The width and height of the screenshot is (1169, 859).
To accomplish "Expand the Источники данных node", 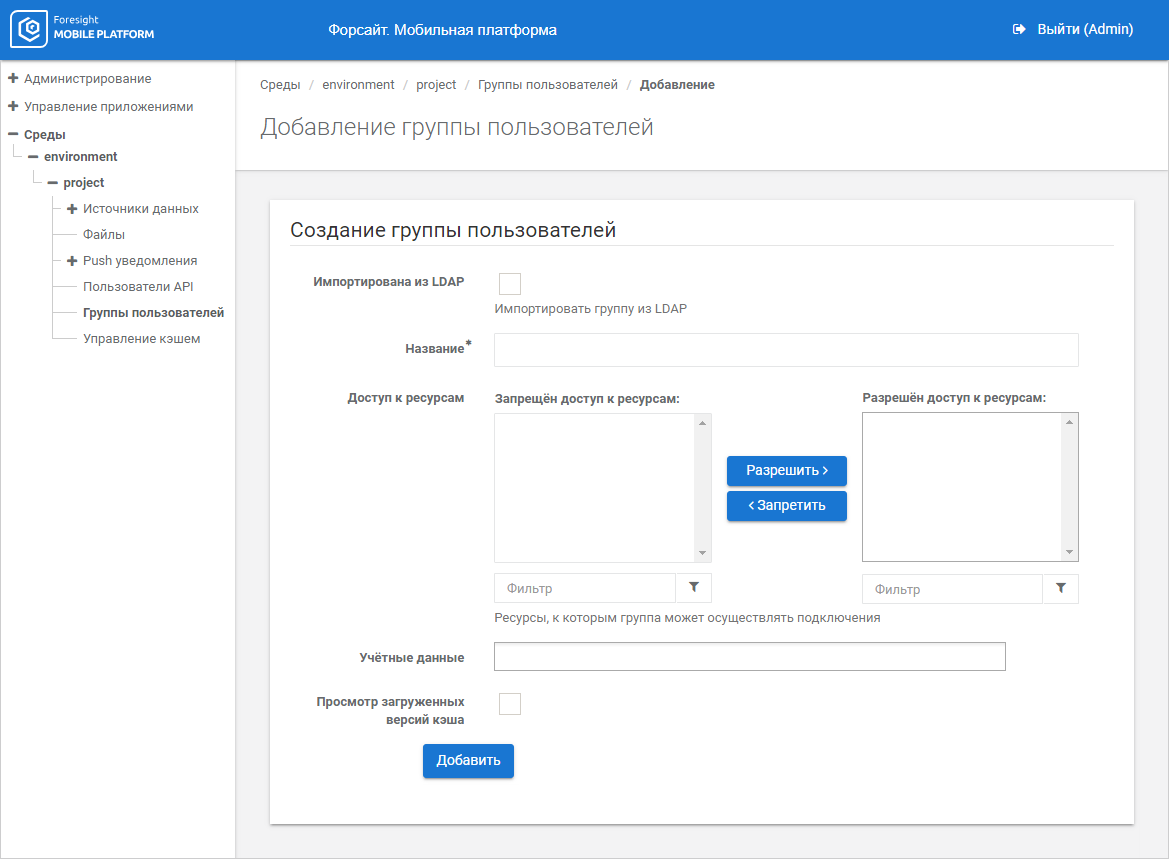I will pyautogui.click(x=72, y=209).
